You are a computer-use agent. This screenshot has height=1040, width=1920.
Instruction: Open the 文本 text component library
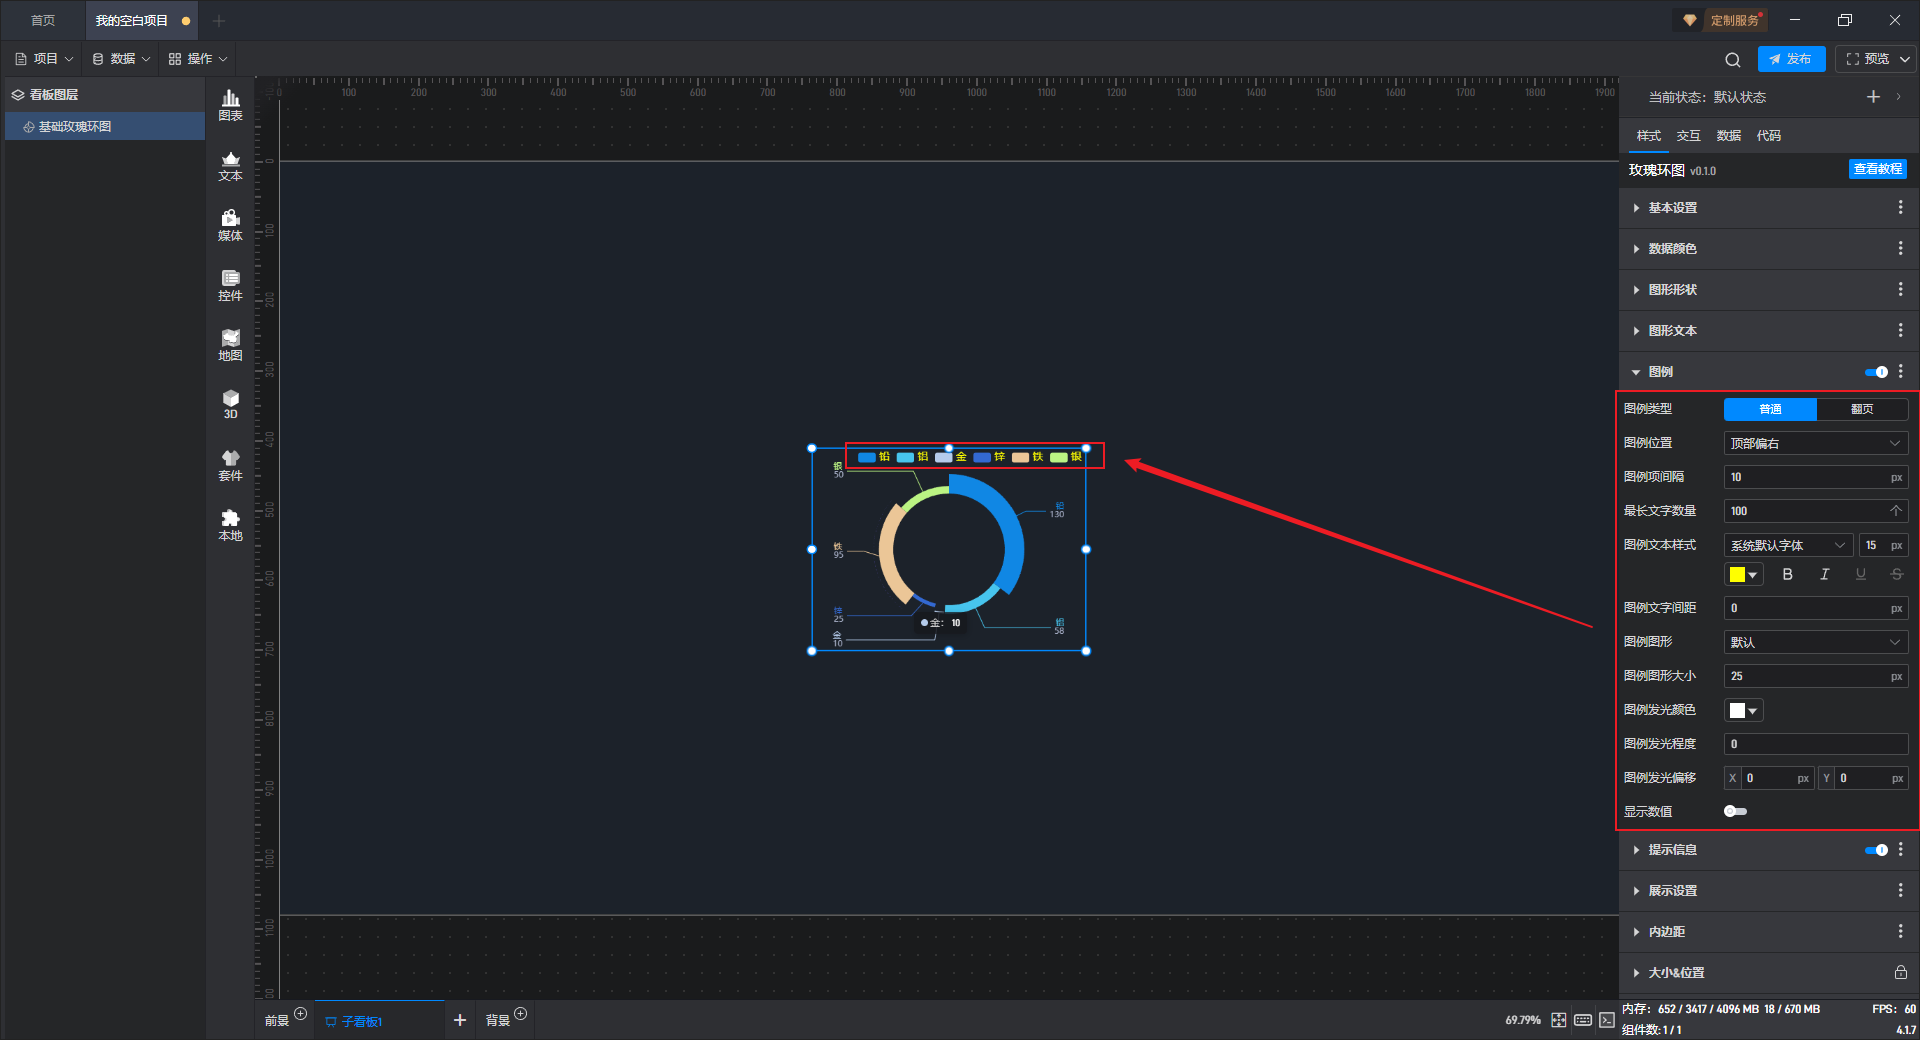(230, 165)
